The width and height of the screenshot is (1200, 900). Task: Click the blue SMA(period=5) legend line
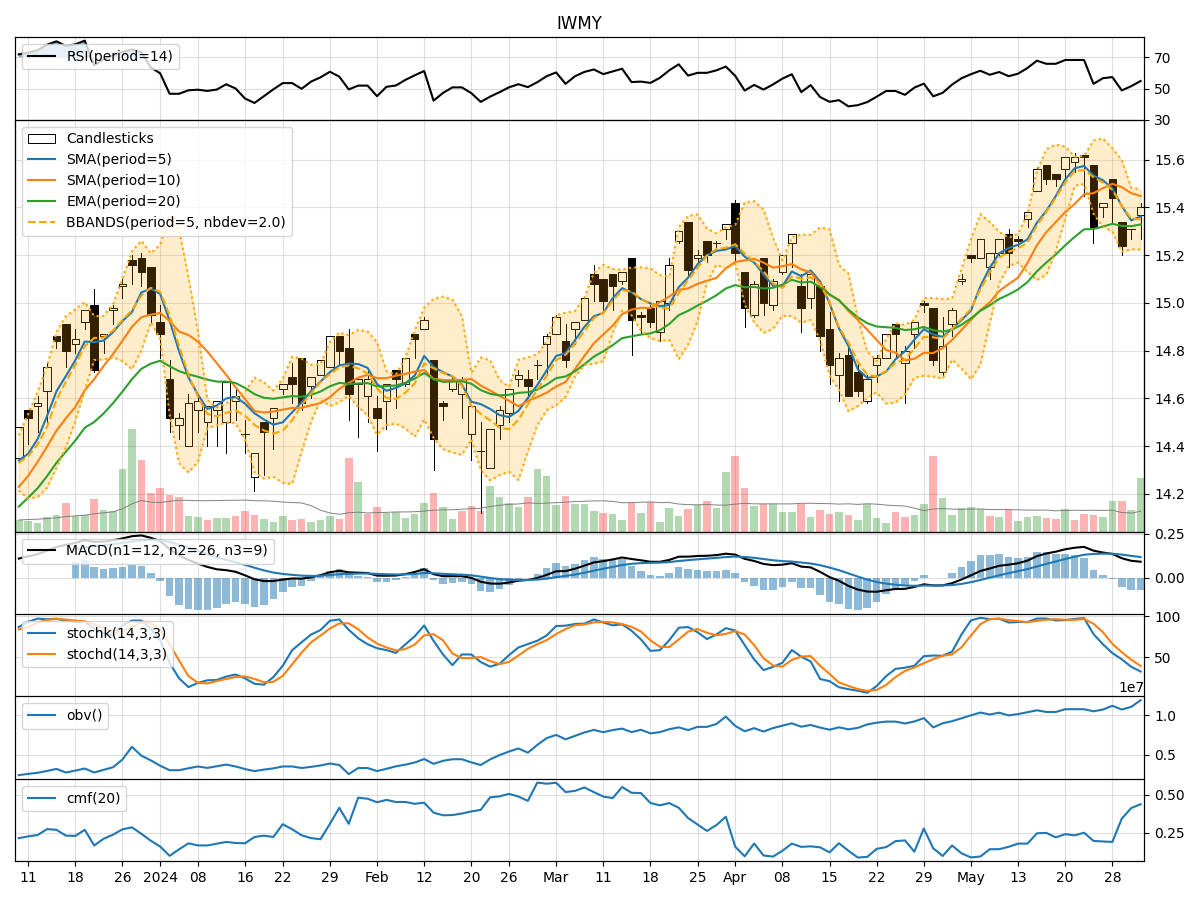coord(42,160)
